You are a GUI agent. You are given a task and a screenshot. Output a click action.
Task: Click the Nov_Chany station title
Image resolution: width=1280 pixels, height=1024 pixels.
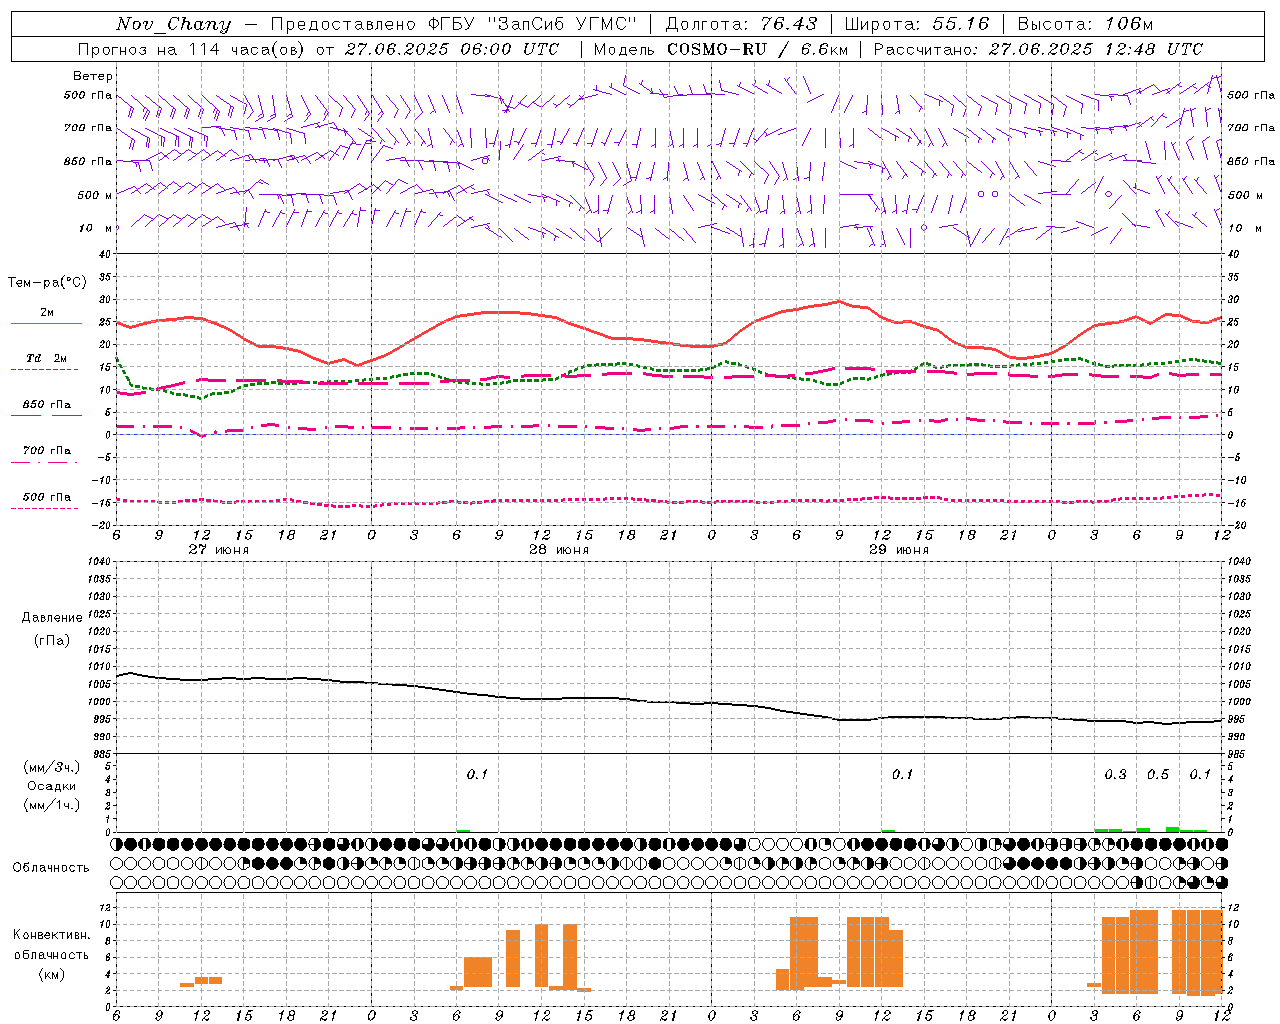[x=173, y=25]
